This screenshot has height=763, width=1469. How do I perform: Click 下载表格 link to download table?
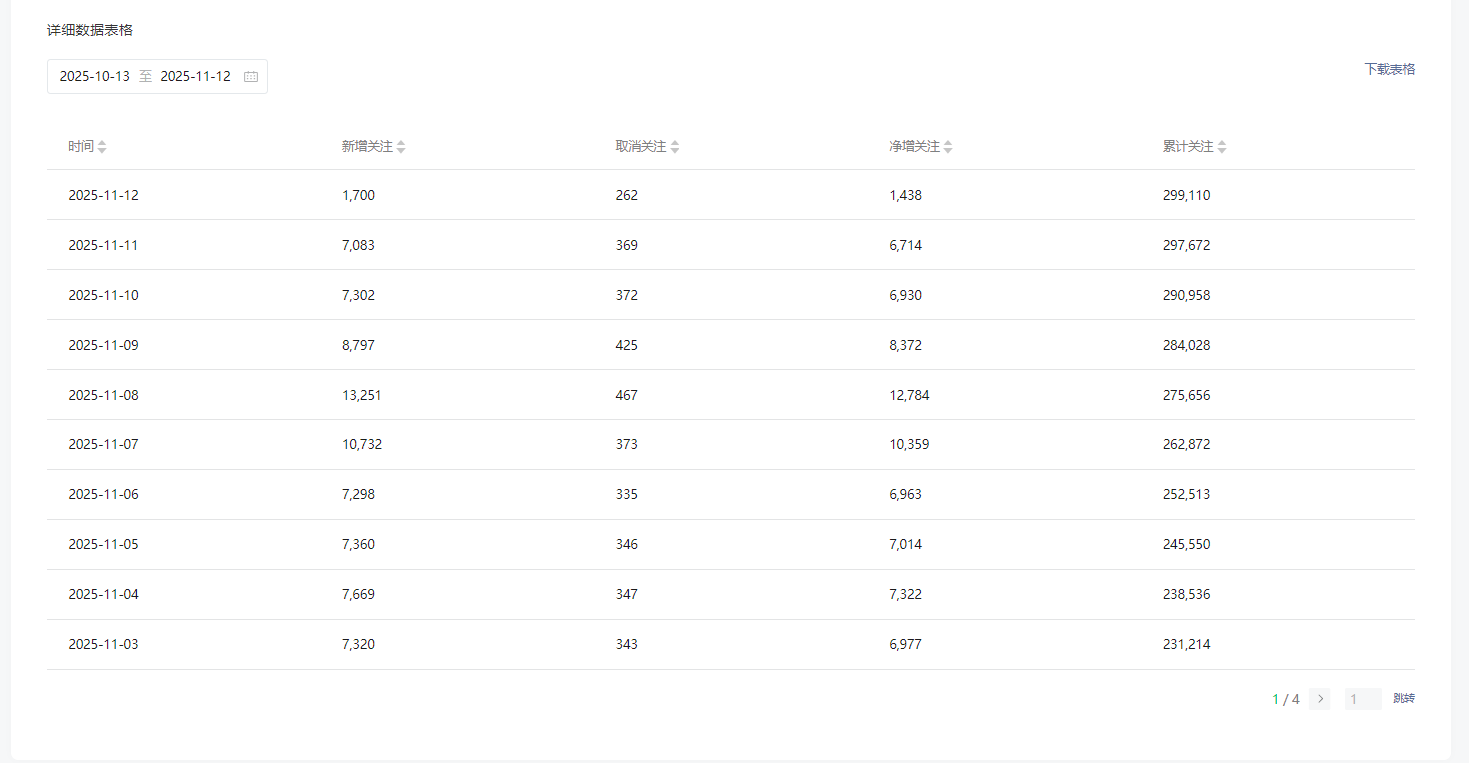point(1389,69)
